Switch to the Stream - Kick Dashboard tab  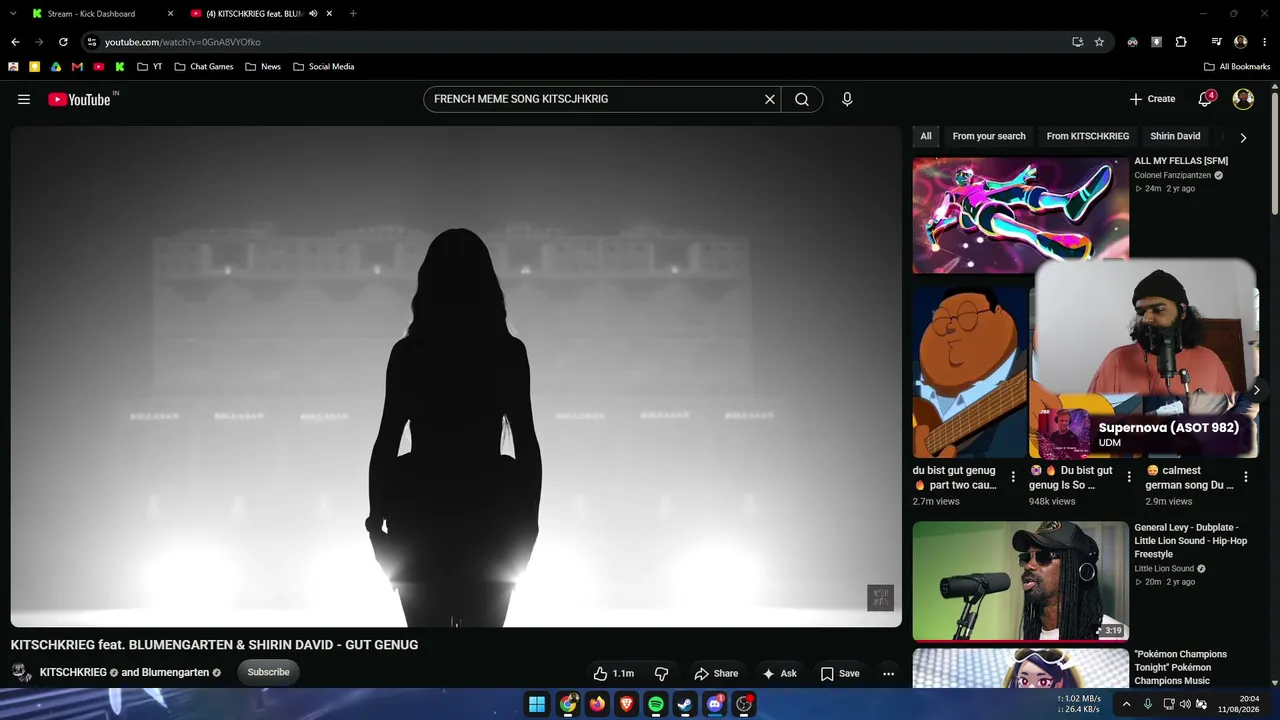pos(91,14)
